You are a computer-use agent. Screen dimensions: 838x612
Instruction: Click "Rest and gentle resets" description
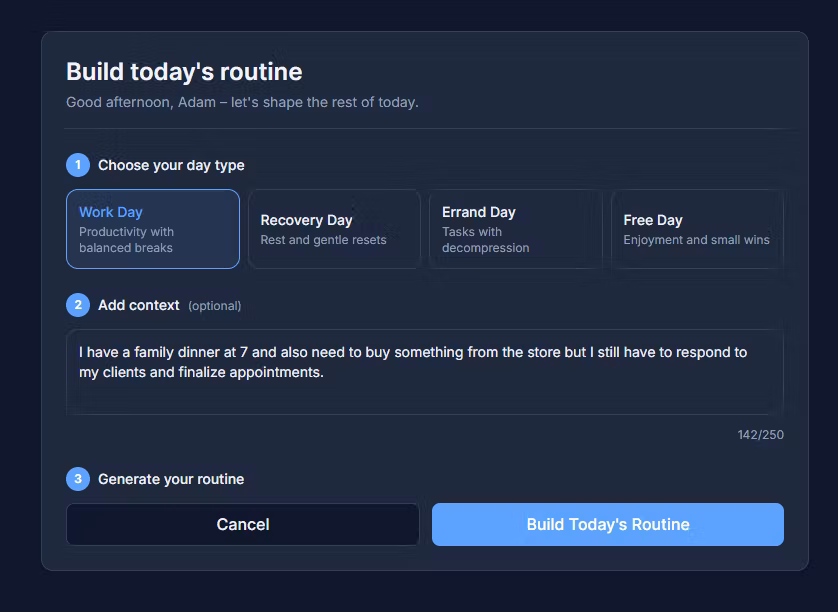323,240
